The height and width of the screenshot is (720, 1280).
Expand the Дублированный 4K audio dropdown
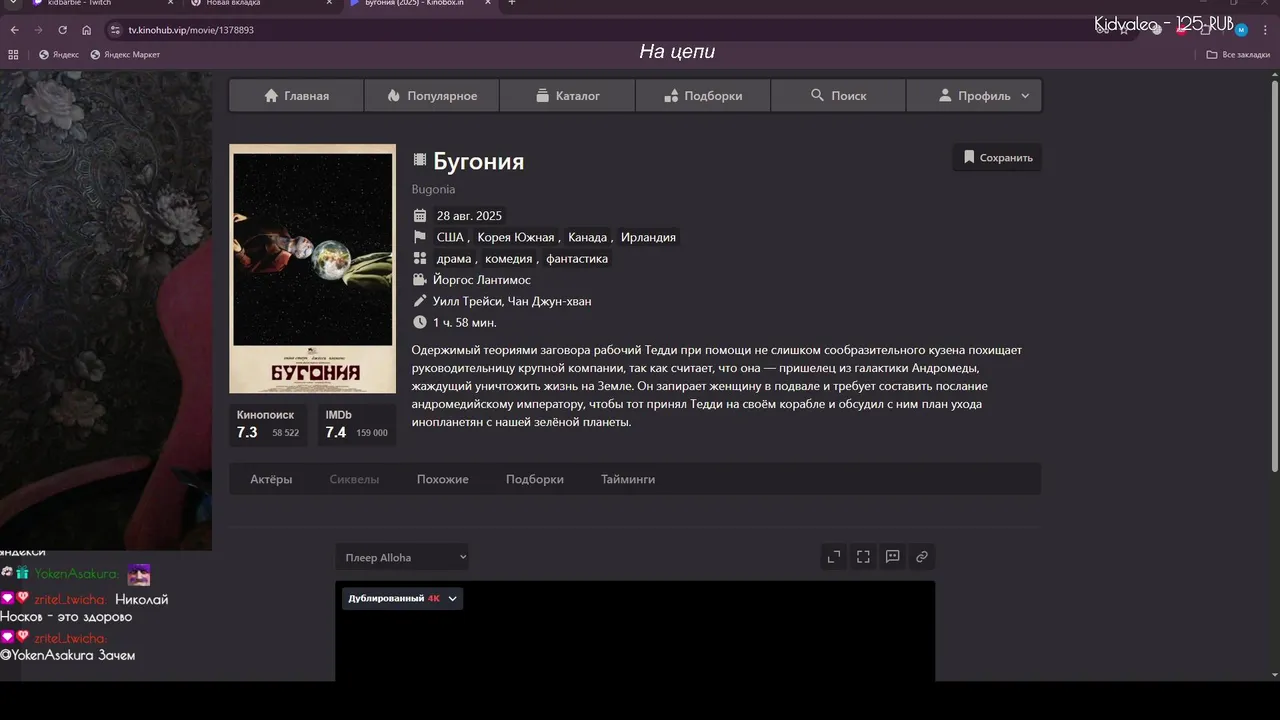(x=402, y=598)
